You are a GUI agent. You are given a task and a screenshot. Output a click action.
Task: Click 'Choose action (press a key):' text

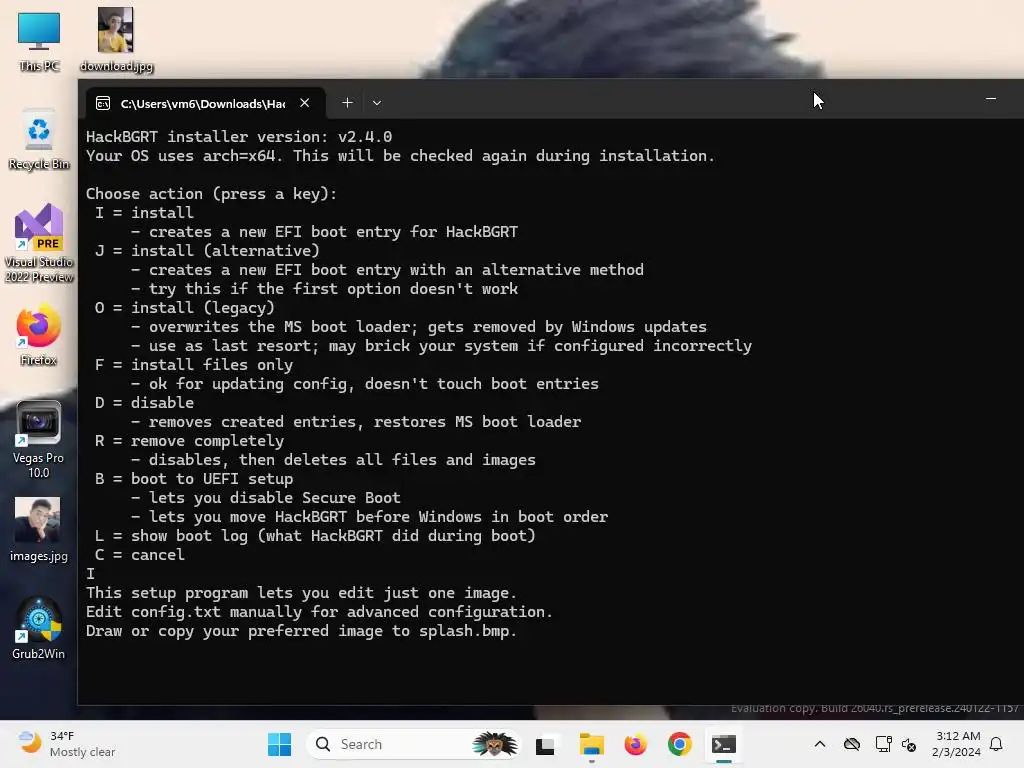click(212, 194)
